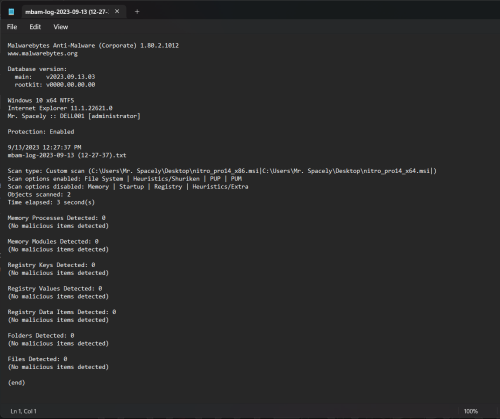Viewport: 500px width, 419px height.
Task: Click 'No malicious items detected' under Folders Detected
Action: (58, 343)
